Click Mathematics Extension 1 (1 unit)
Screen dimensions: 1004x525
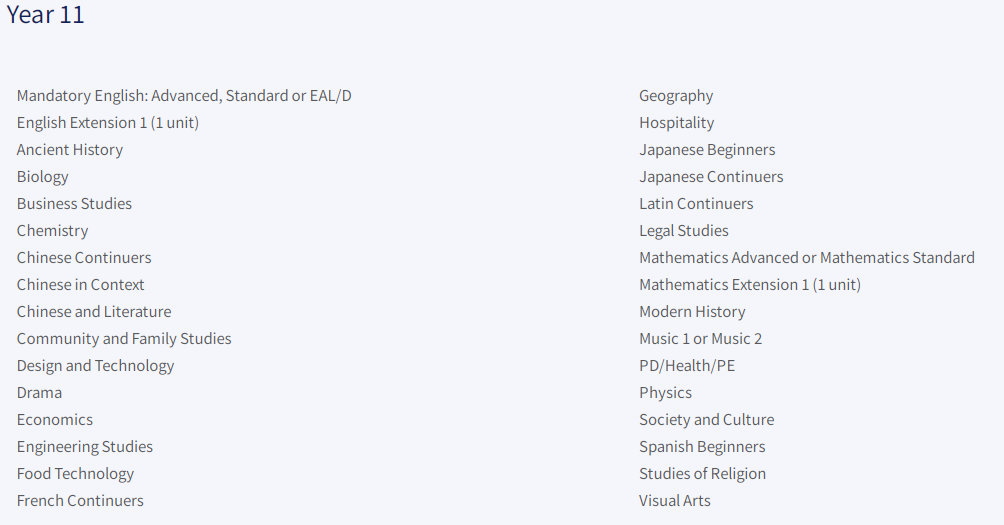750,285
